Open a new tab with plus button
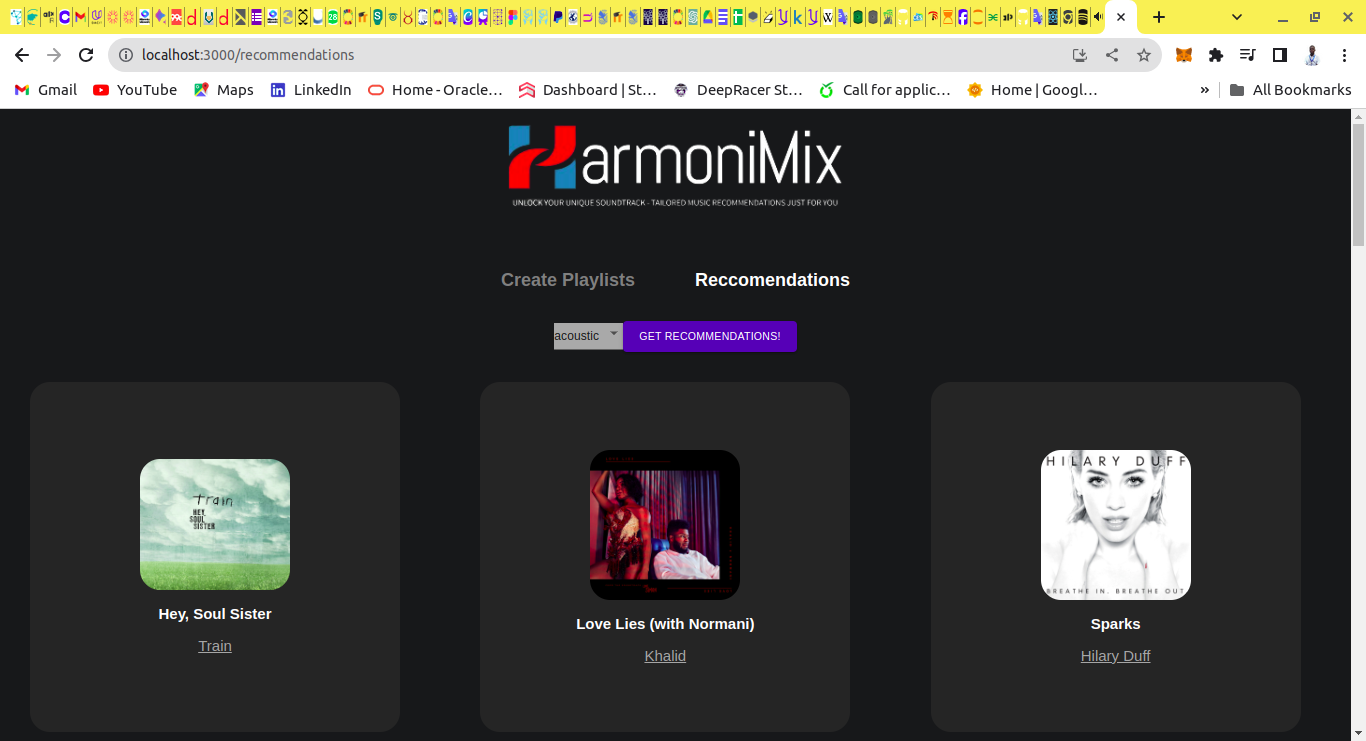The image size is (1366, 741). pyautogui.click(x=1158, y=17)
